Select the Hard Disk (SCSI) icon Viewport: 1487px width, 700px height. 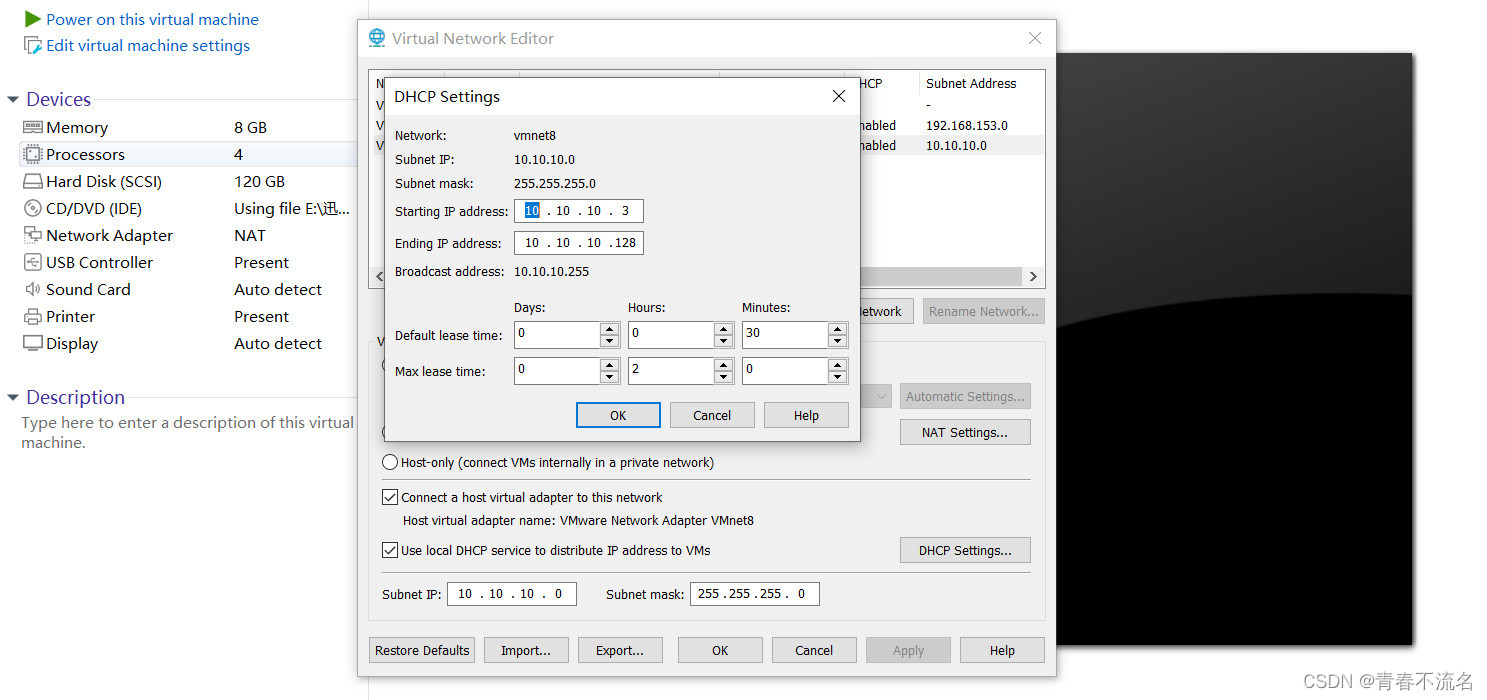[33, 181]
